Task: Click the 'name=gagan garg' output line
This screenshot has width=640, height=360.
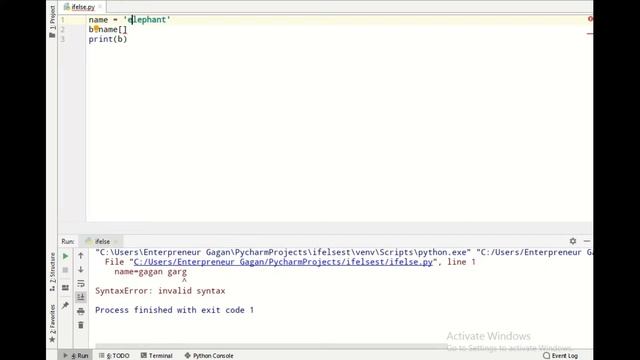Action: click(x=150, y=272)
